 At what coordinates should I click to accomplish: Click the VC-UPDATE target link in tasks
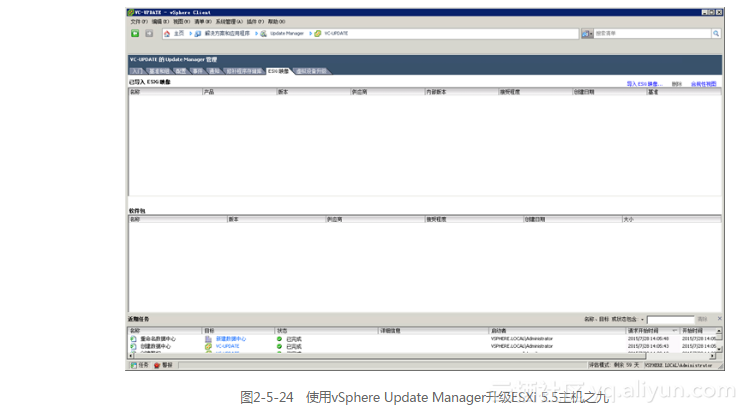[228, 346]
